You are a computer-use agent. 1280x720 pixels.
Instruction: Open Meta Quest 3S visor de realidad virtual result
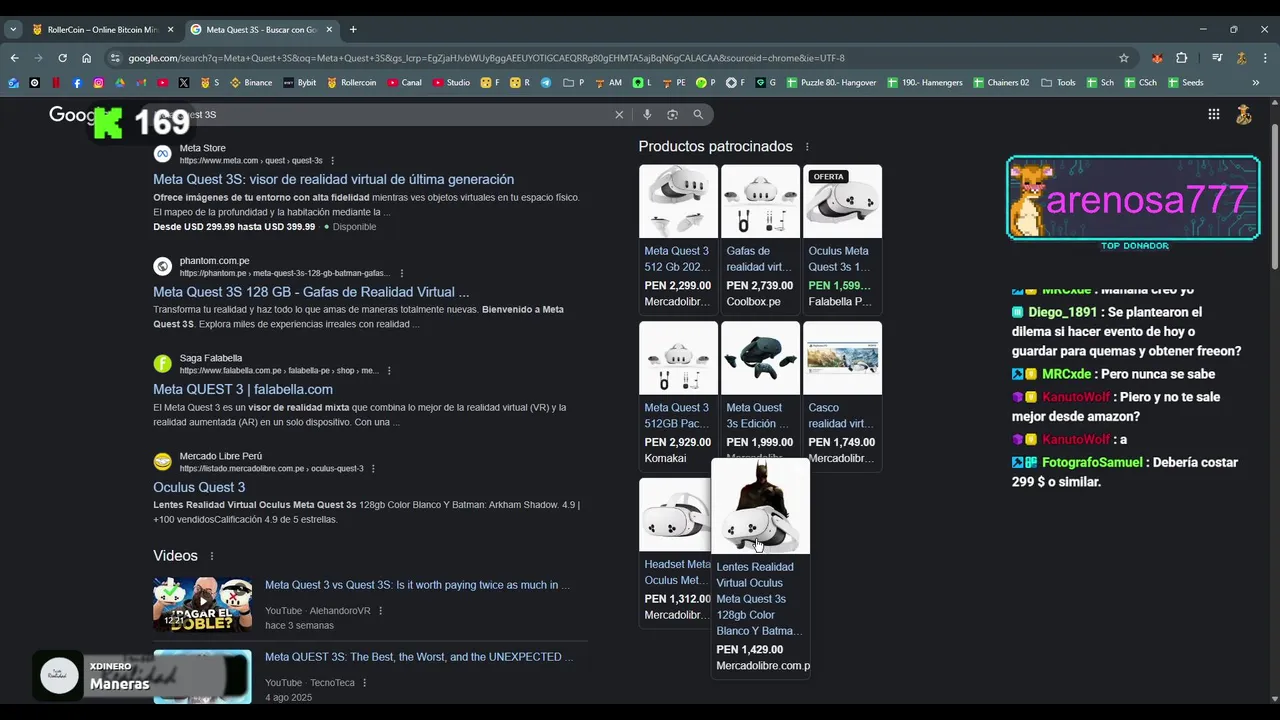coord(333,180)
